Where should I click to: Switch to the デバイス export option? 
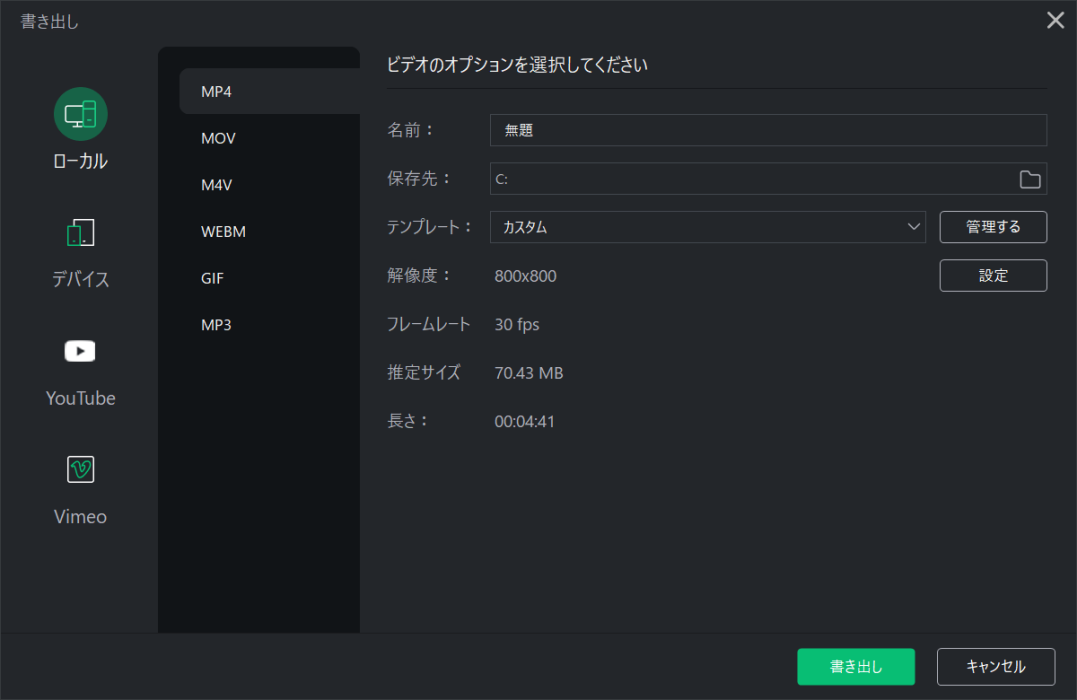click(x=80, y=234)
